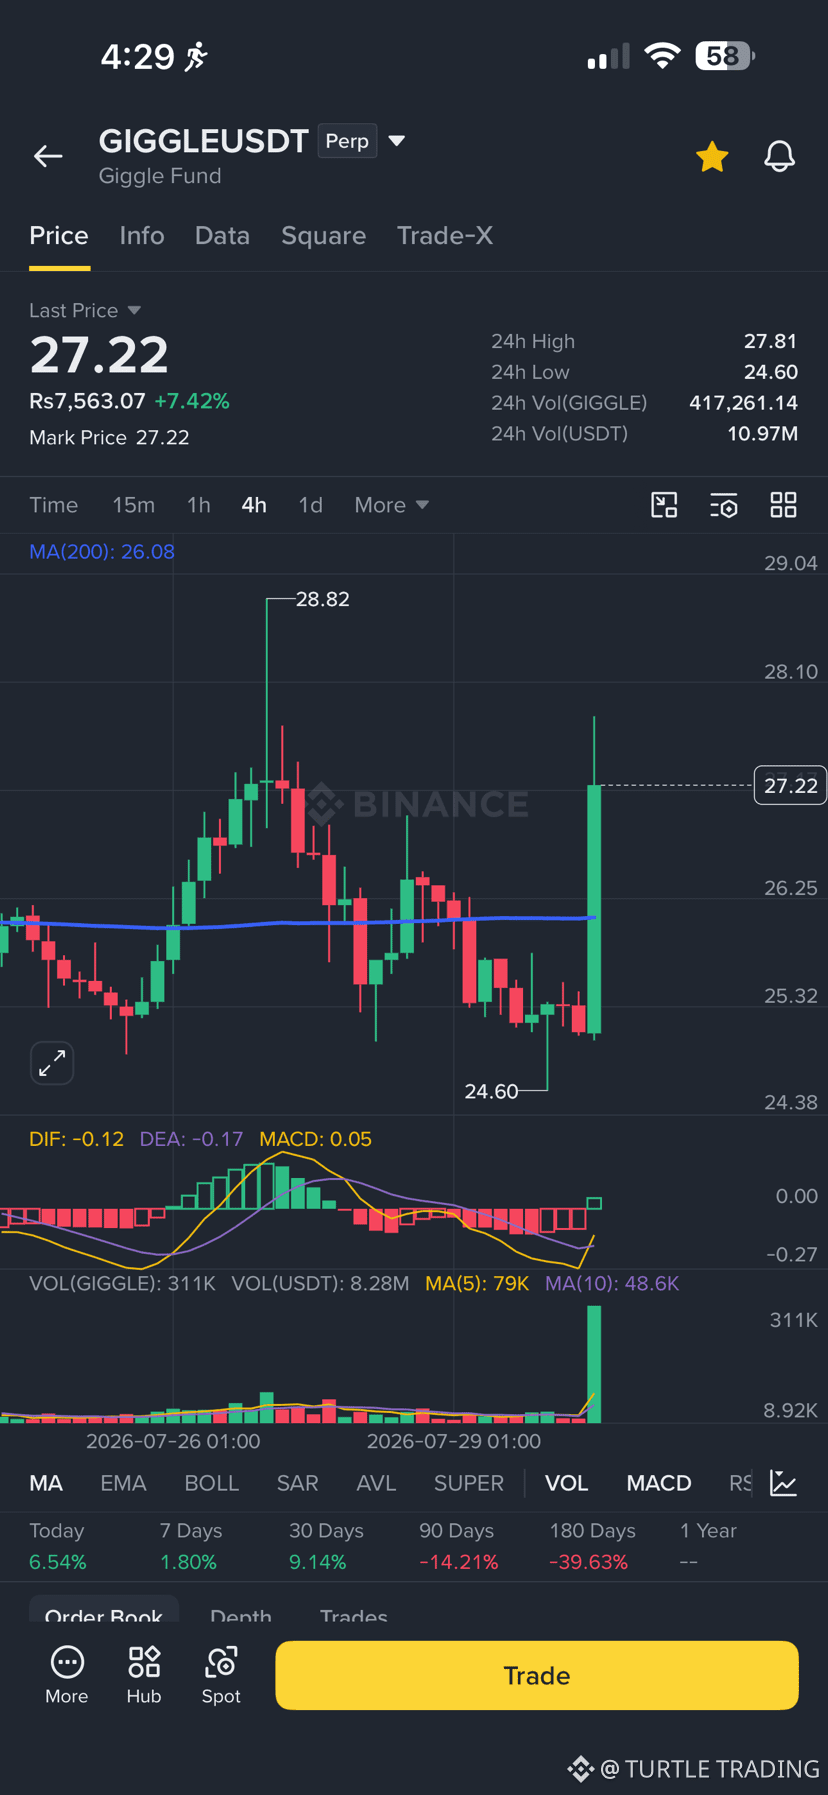Tap the MA(200): 26.08 indicator label

pyautogui.click(x=102, y=552)
